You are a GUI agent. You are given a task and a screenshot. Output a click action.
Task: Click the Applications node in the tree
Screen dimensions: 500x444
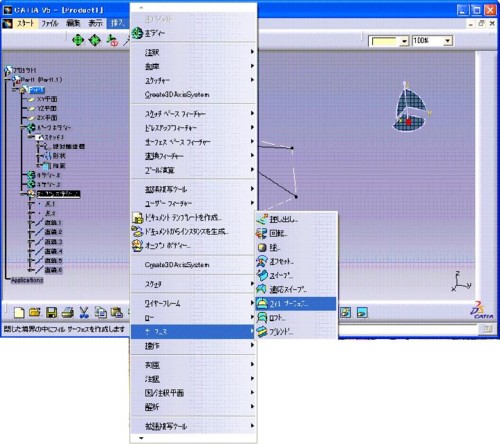(x=27, y=280)
